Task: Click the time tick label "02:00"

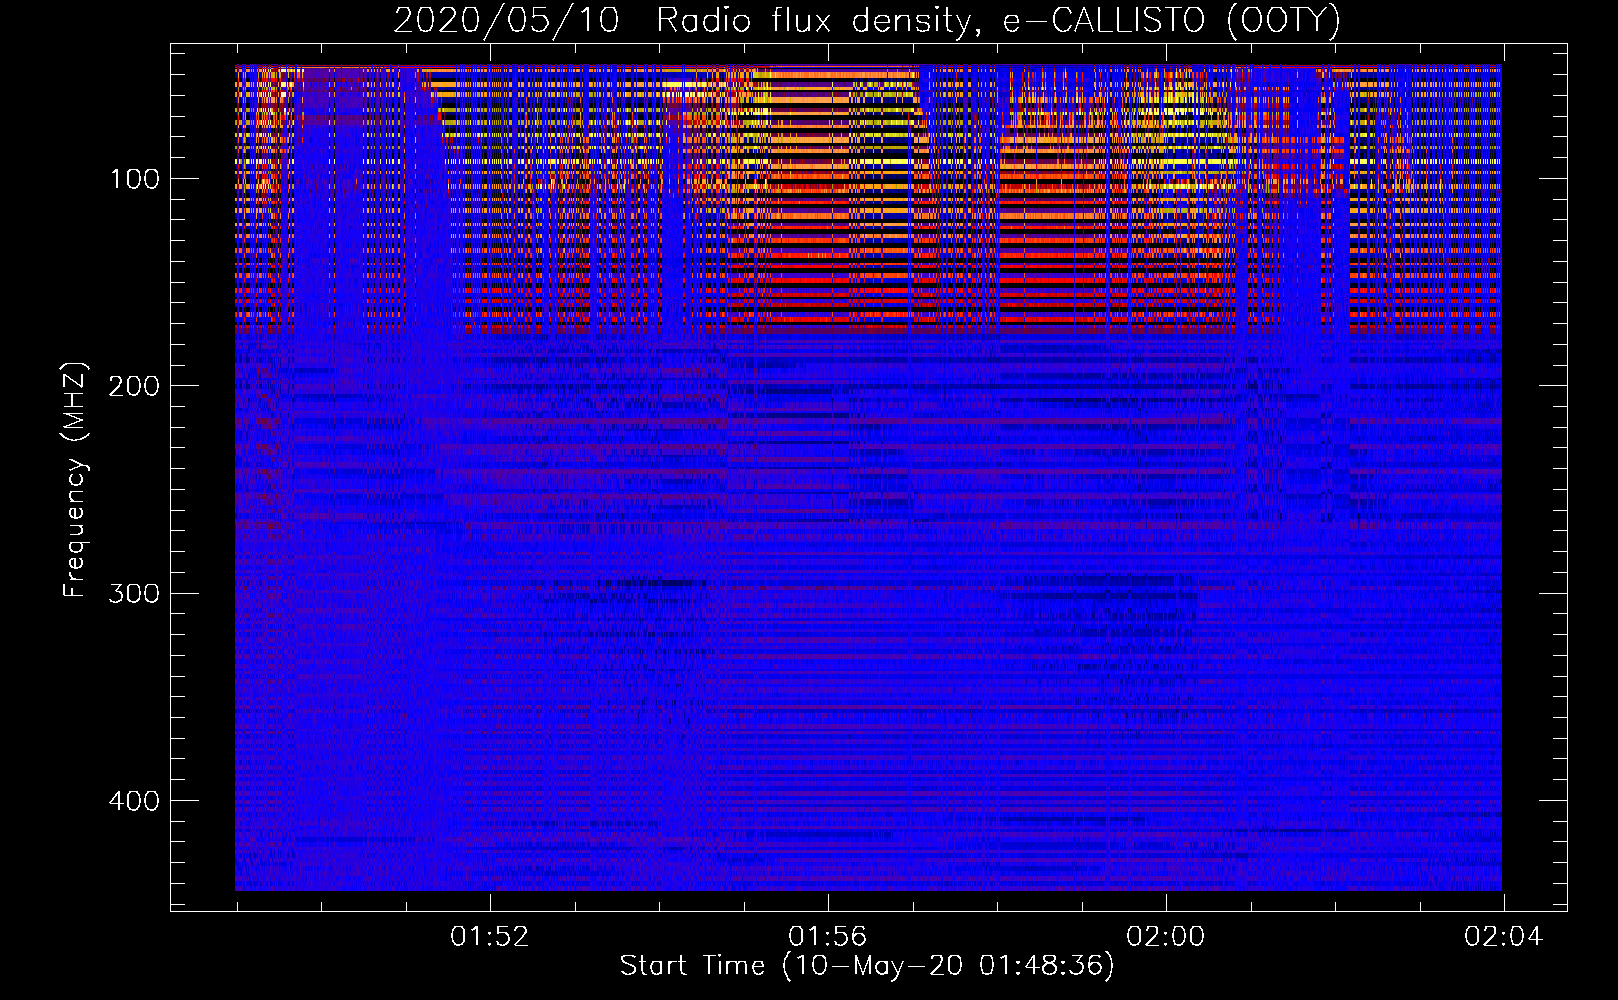Action: click(1165, 937)
